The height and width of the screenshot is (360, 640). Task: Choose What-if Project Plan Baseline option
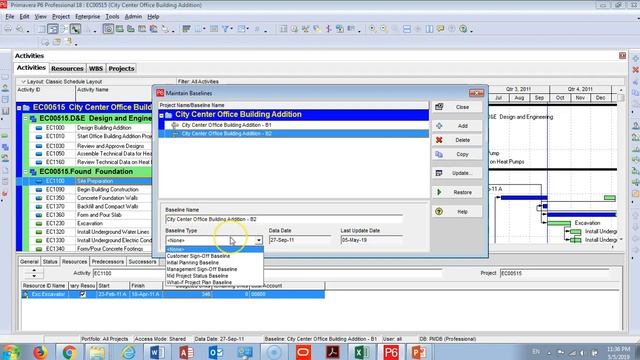coord(199,282)
